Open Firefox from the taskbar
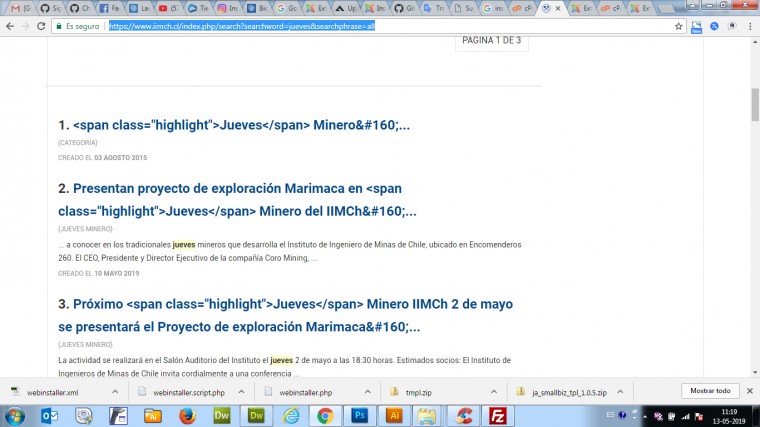 [x=187, y=416]
